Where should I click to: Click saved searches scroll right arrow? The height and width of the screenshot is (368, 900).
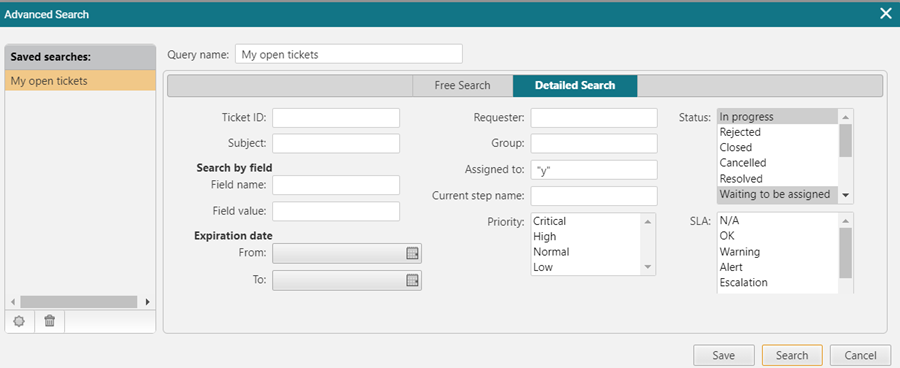coord(148,301)
